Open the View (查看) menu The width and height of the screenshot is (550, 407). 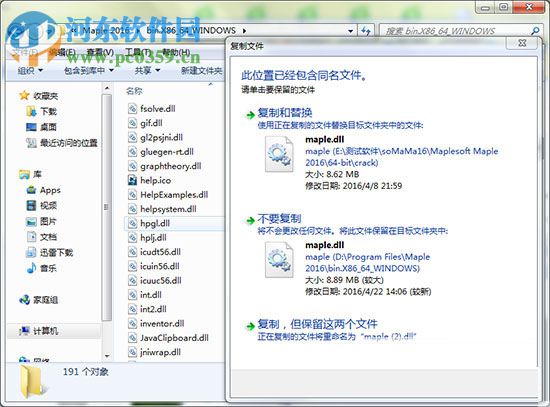101,53
